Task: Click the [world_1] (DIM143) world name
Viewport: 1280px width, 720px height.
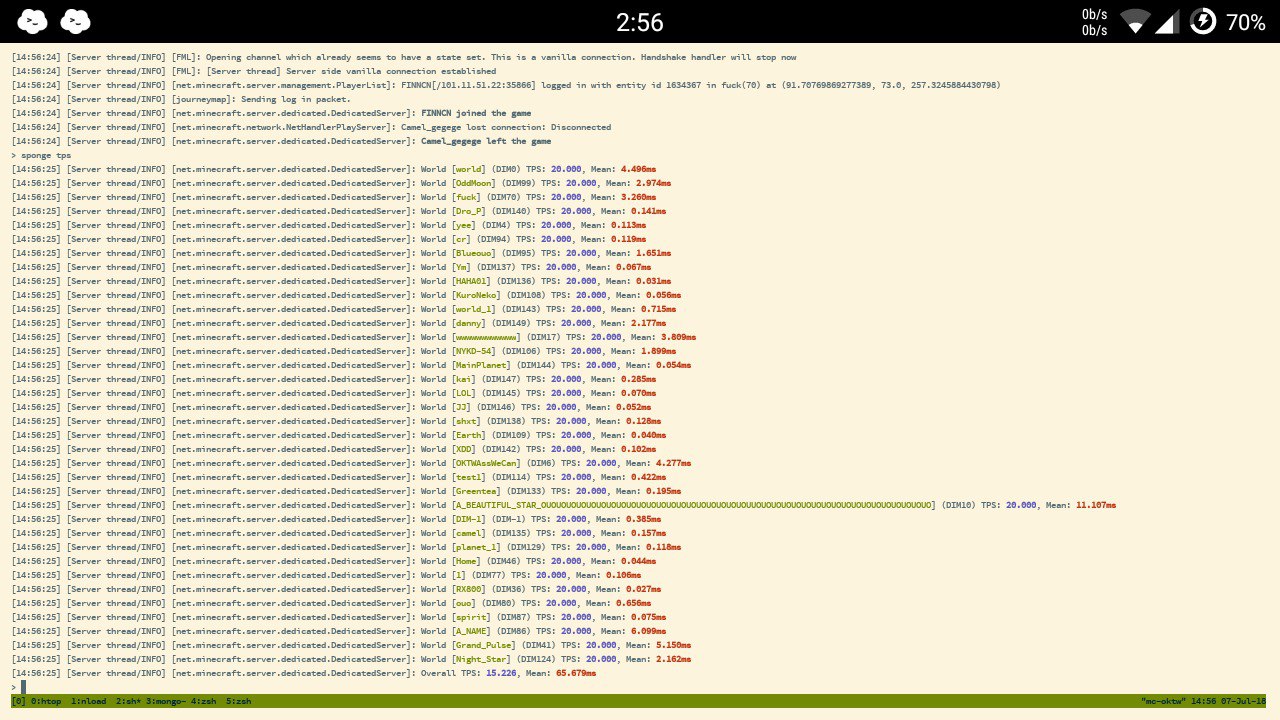Action: 474,309
